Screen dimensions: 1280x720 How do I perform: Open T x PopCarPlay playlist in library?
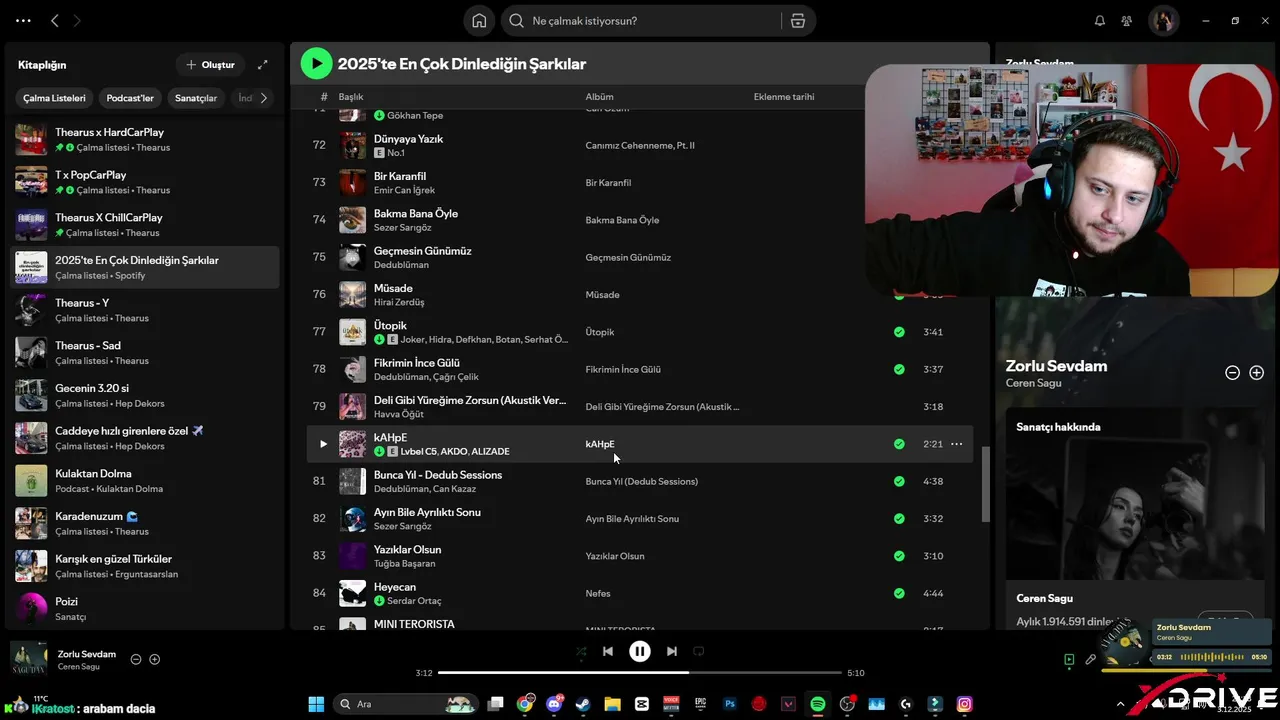coord(145,182)
